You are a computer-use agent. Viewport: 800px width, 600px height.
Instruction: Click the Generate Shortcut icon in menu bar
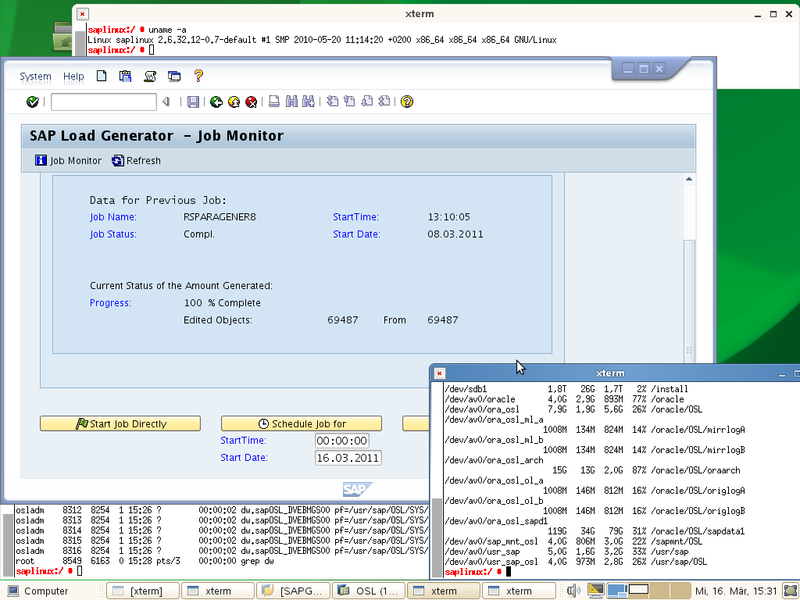[x=149, y=76]
